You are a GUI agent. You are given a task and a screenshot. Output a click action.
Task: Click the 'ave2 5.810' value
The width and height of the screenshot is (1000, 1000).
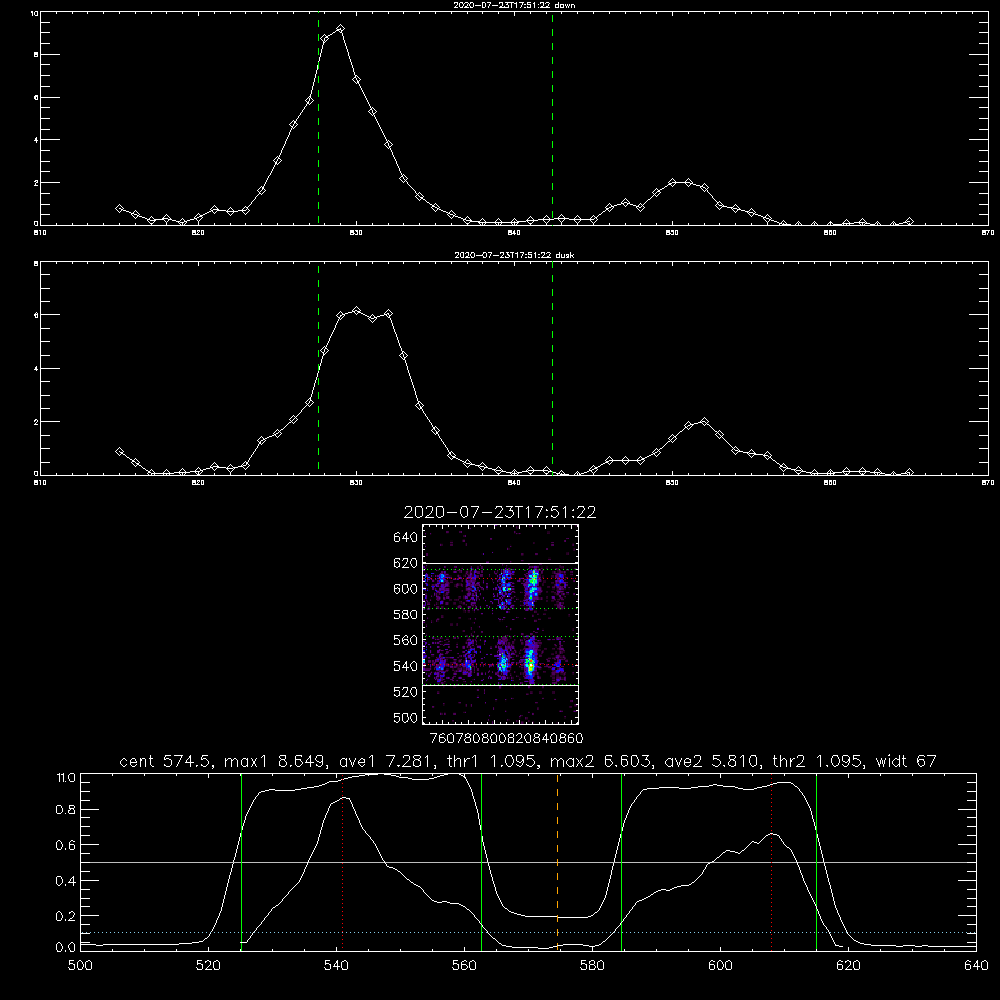(x=712, y=761)
